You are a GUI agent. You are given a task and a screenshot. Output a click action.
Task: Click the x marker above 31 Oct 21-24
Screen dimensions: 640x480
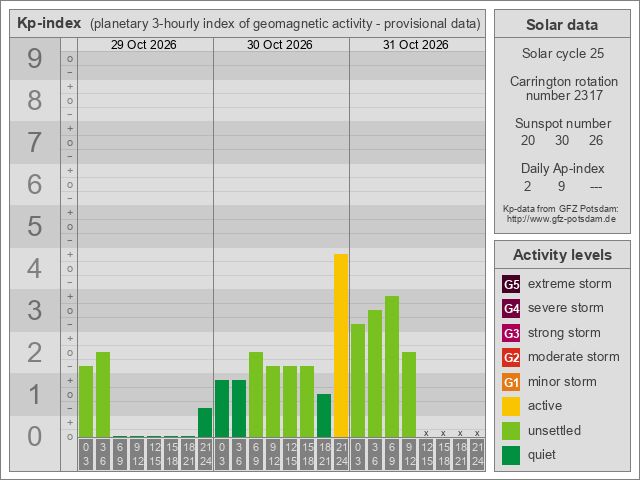click(477, 433)
